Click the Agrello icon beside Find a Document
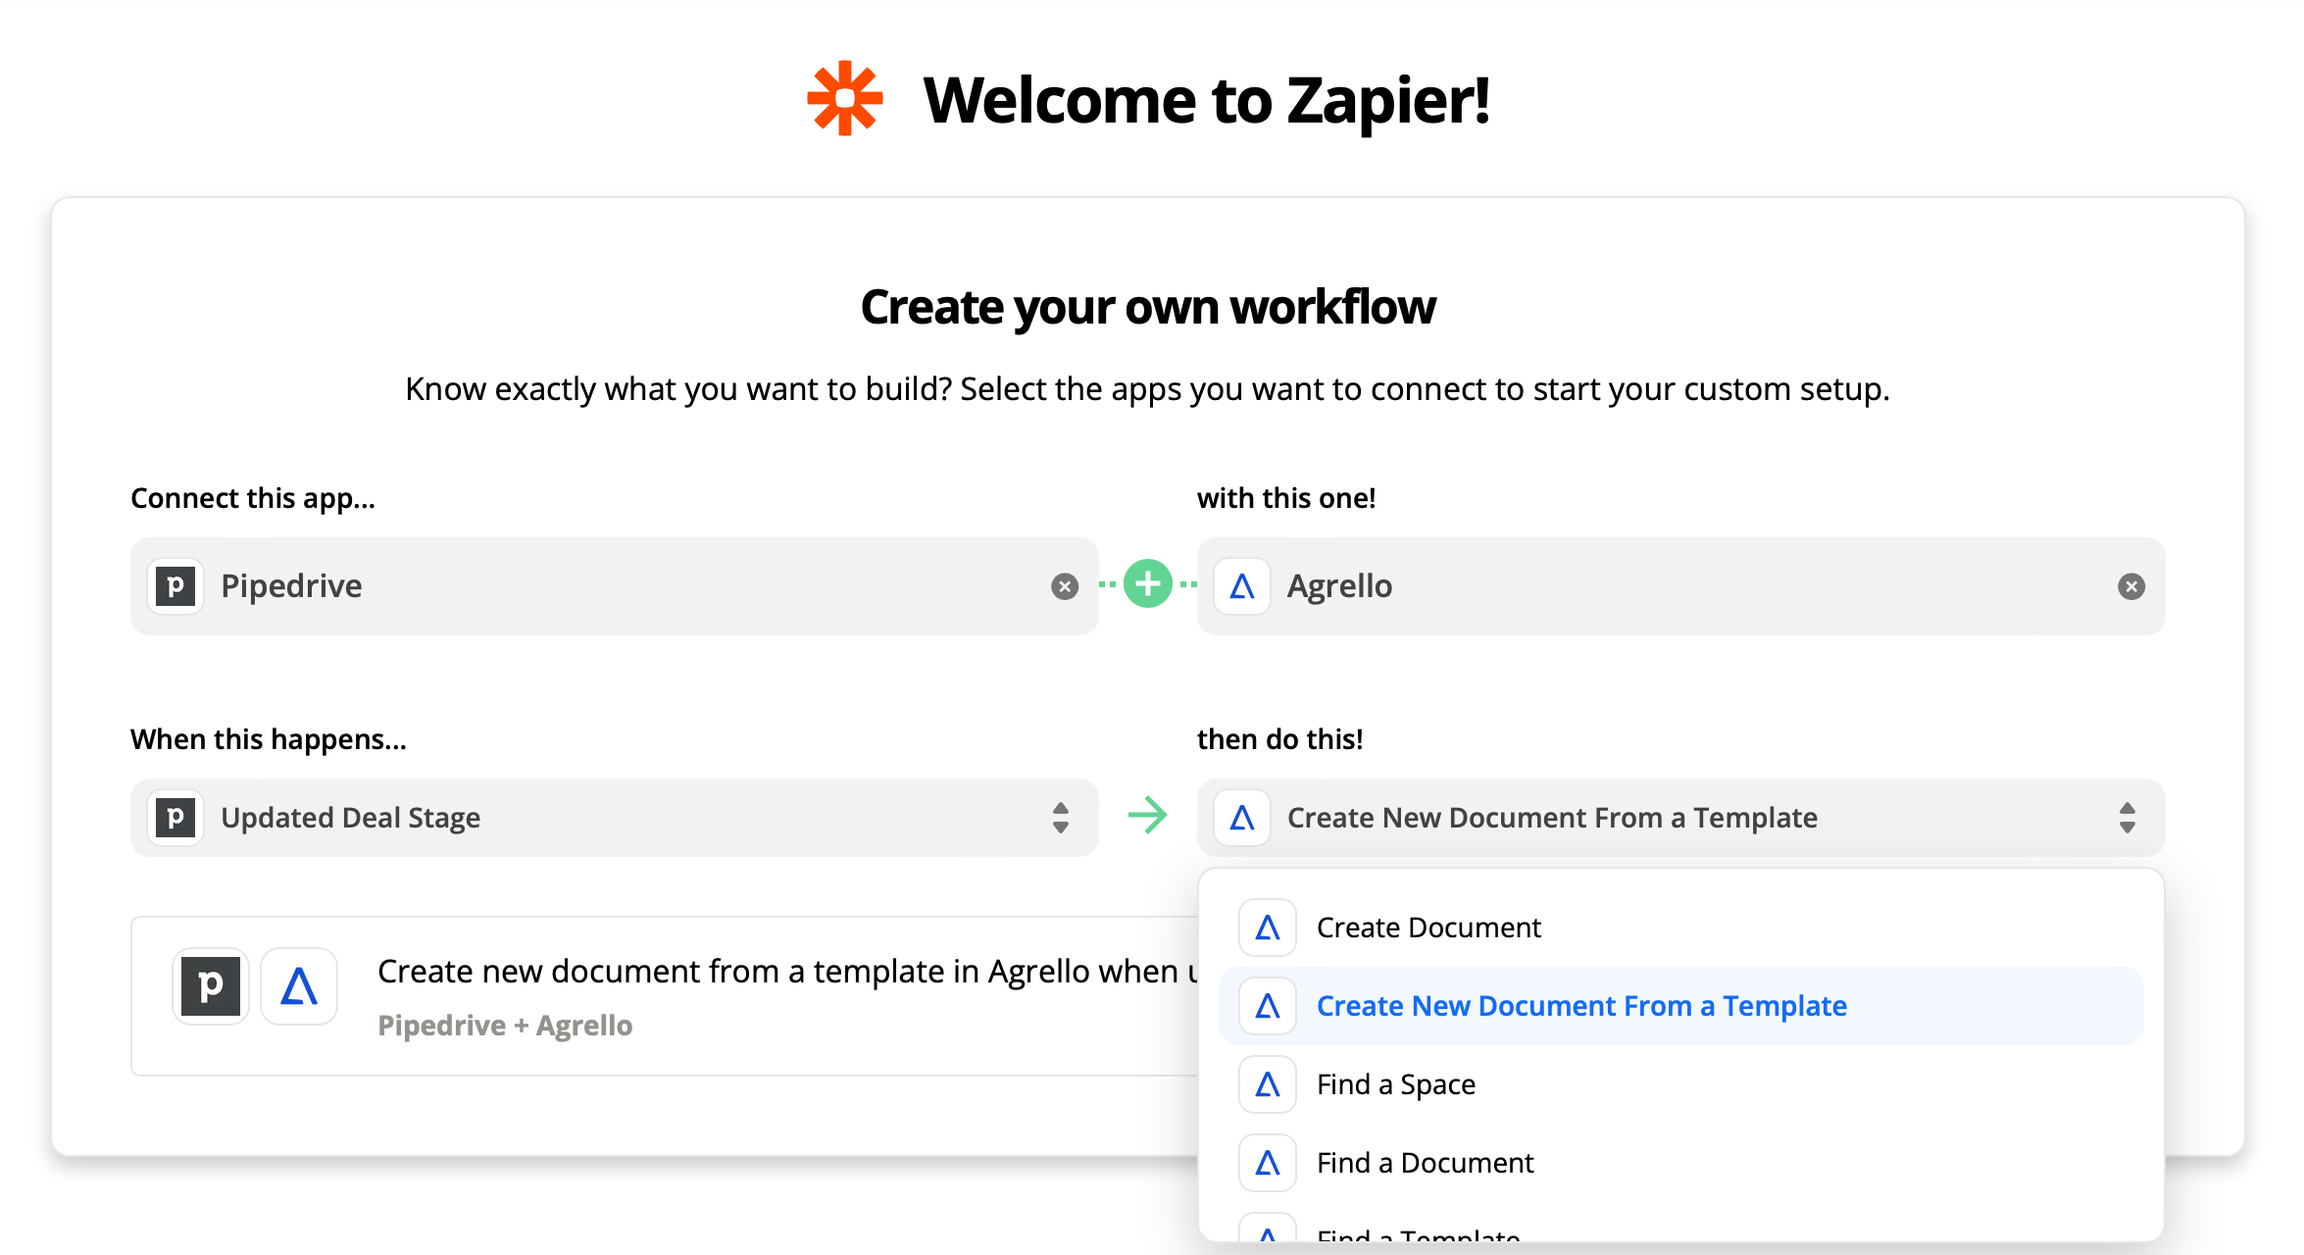The image size is (2304, 1255). point(1267,1163)
